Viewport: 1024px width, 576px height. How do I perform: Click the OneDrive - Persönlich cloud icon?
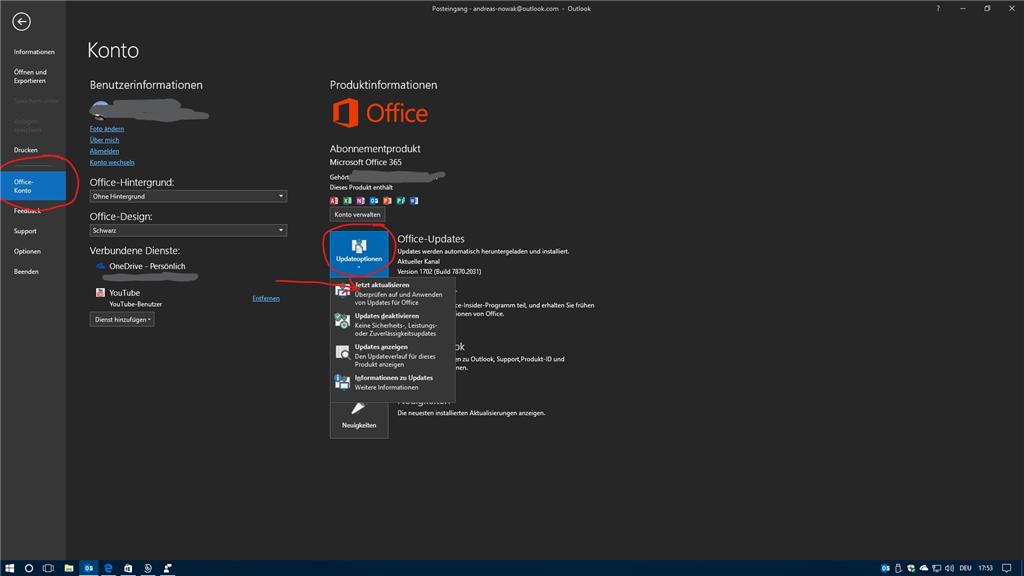pos(100,266)
